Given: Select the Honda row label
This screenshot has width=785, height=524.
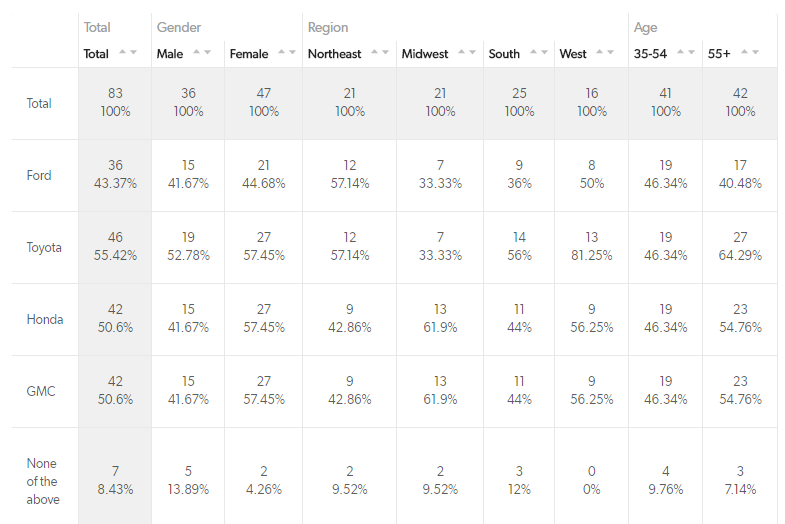Looking at the screenshot, I should (44, 319).
